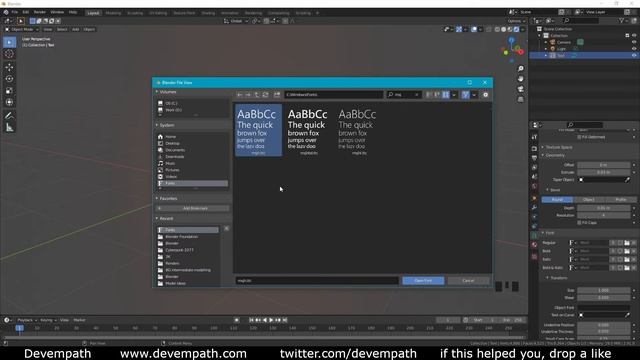Open Font folder icon for Bold font
This screenshot has height=360, width=640.
[x=627, y=251]
